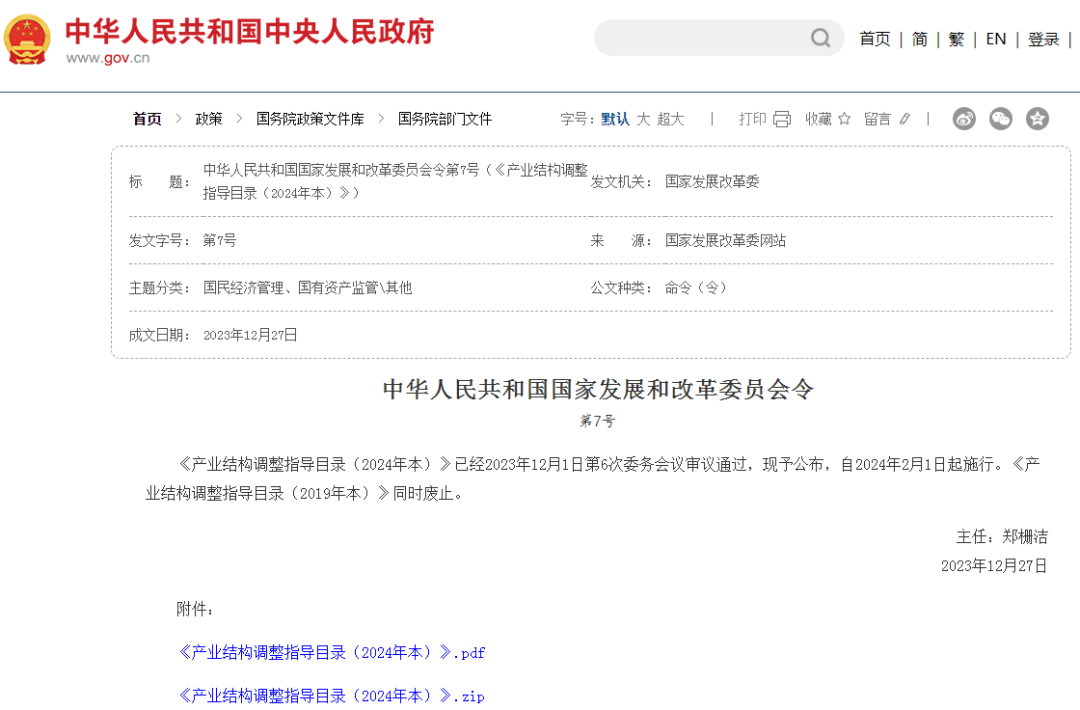Image resolution: width=1080 pixels, height=710 pixels.
Task: Click the search magnifier icon
Action: click(x=820, y=39)
